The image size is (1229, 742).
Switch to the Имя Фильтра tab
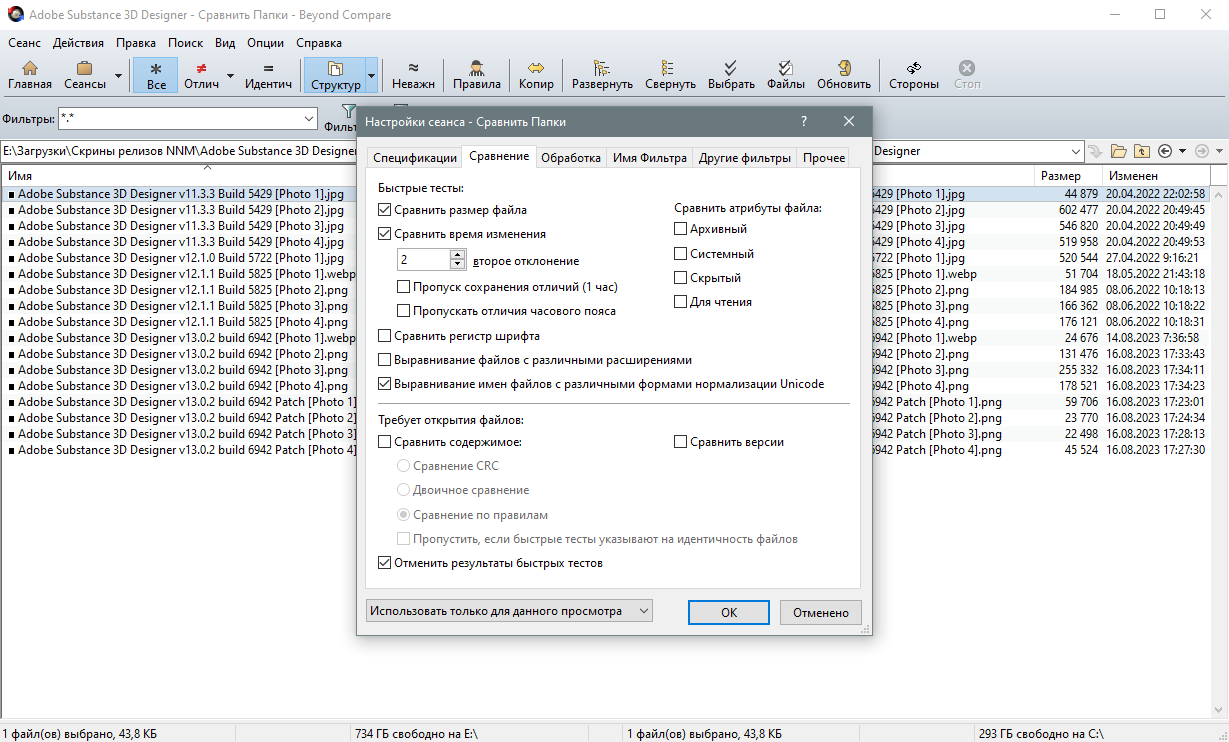[649, 158]
